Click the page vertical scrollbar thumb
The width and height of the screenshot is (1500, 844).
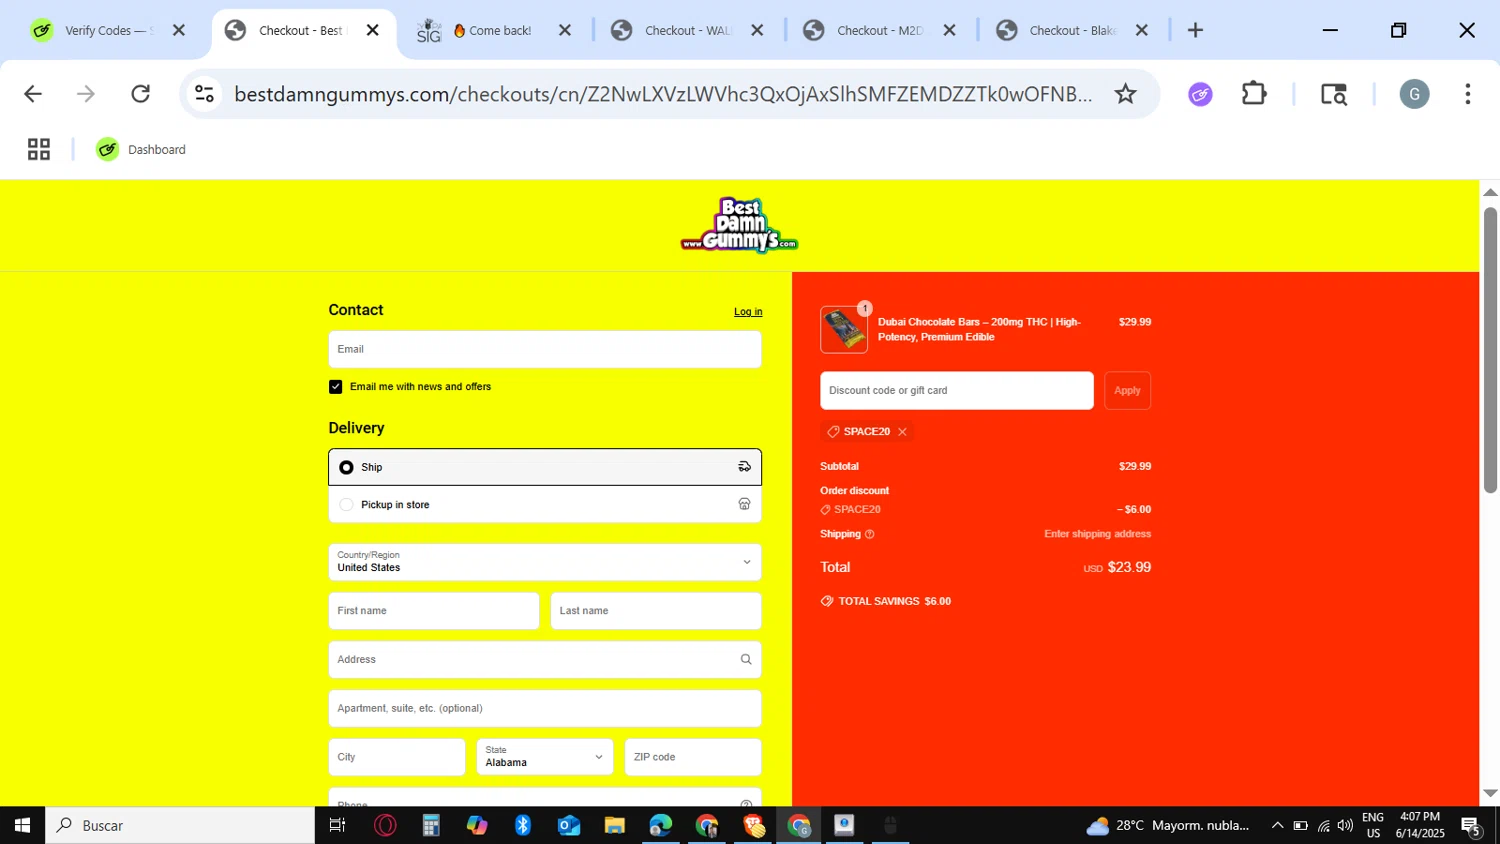1490,350
